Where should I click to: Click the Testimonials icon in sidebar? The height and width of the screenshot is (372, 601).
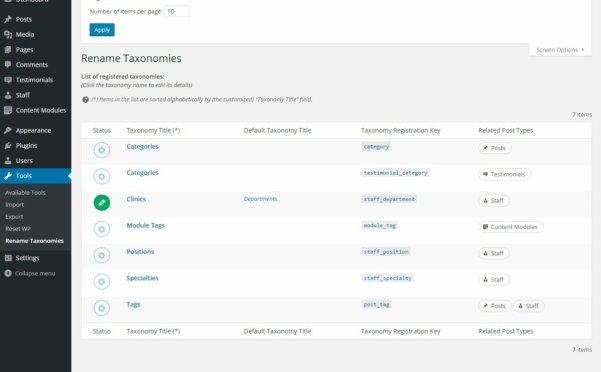click(8, 80)
